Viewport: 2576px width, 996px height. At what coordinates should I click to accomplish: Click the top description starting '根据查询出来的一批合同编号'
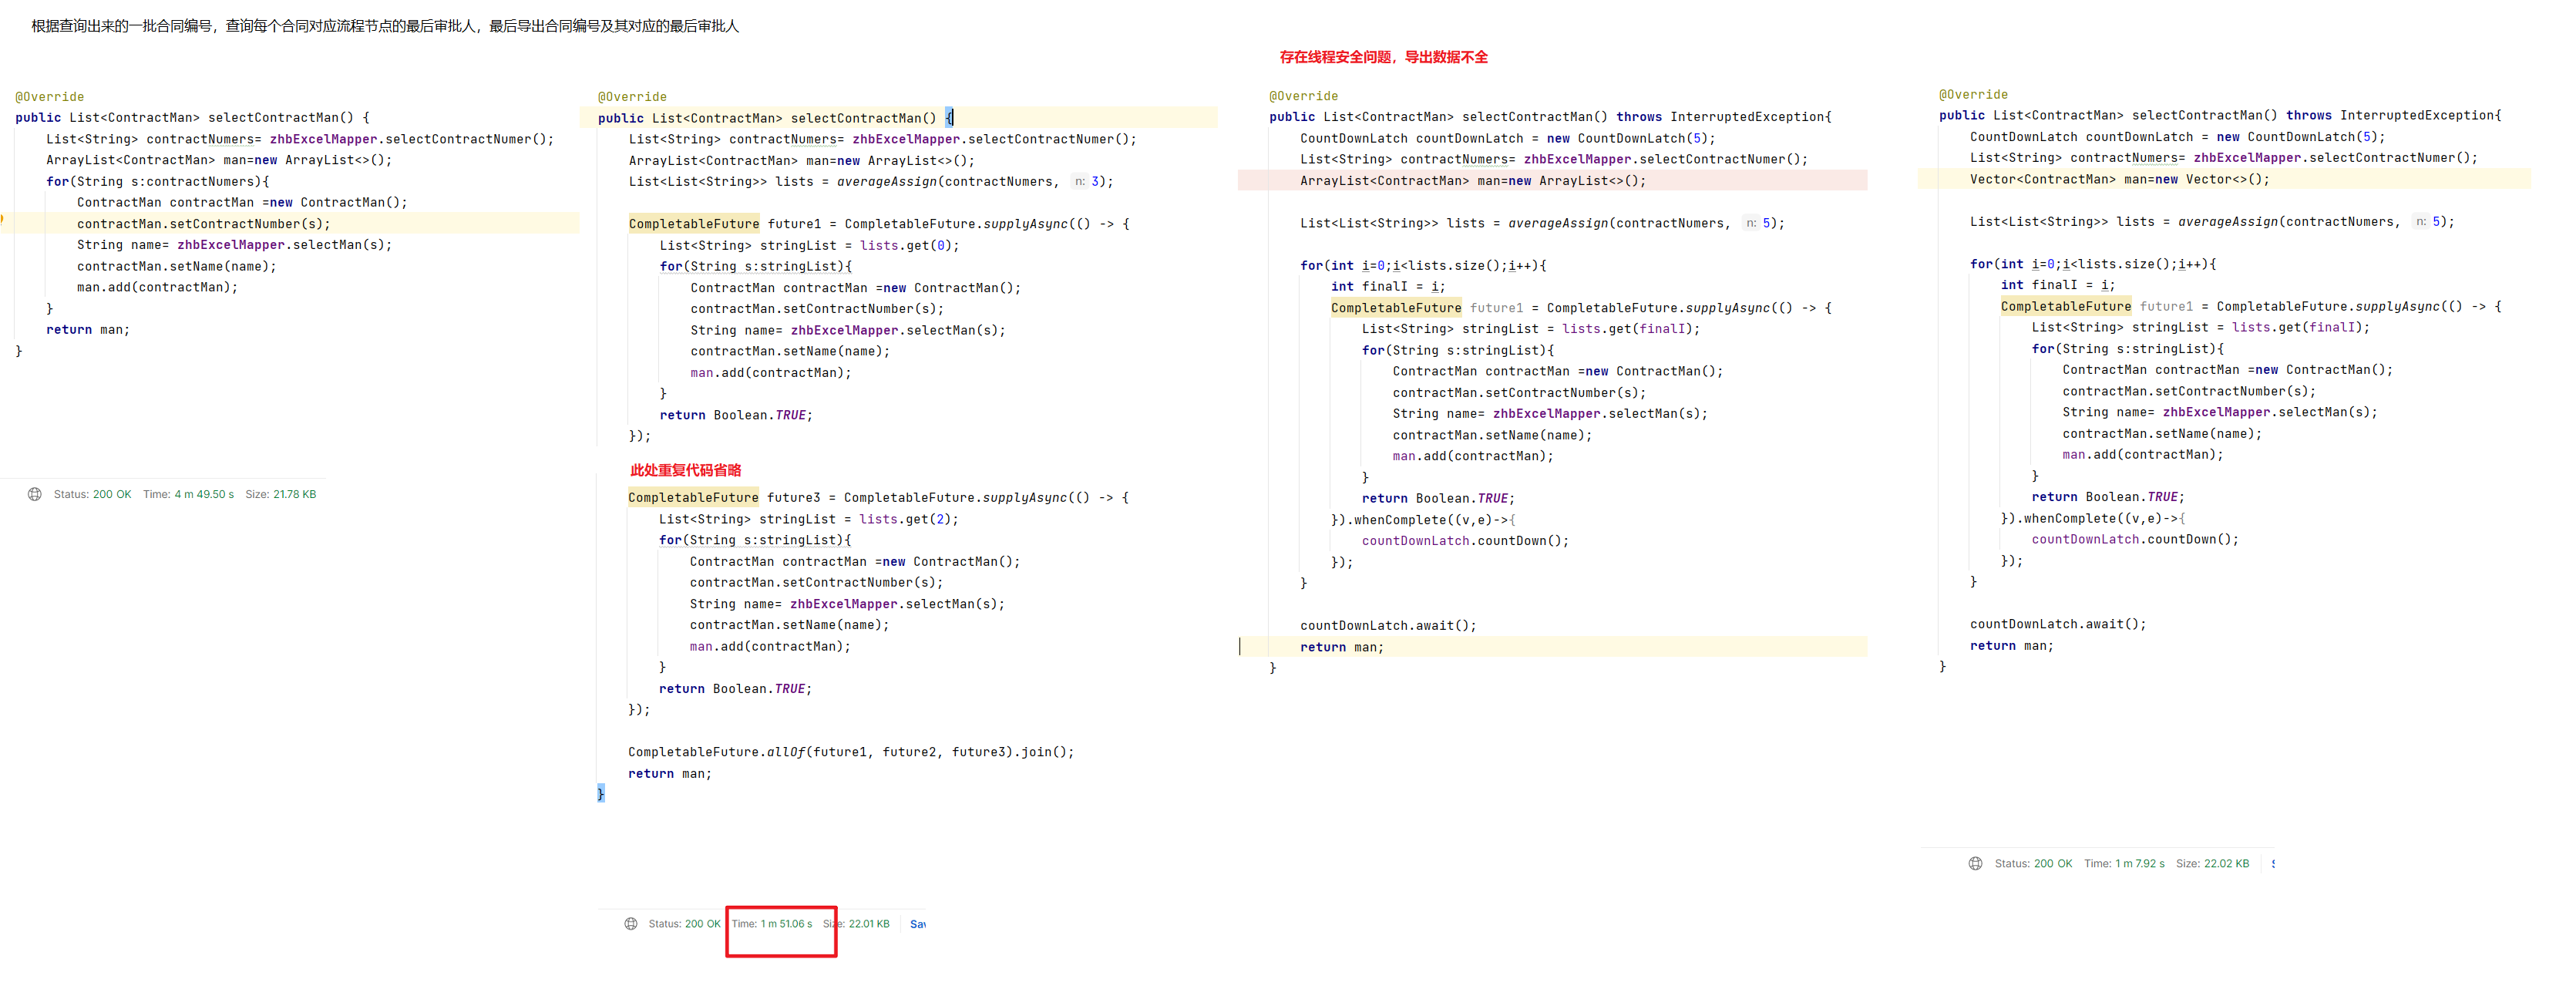click(385, 26)
